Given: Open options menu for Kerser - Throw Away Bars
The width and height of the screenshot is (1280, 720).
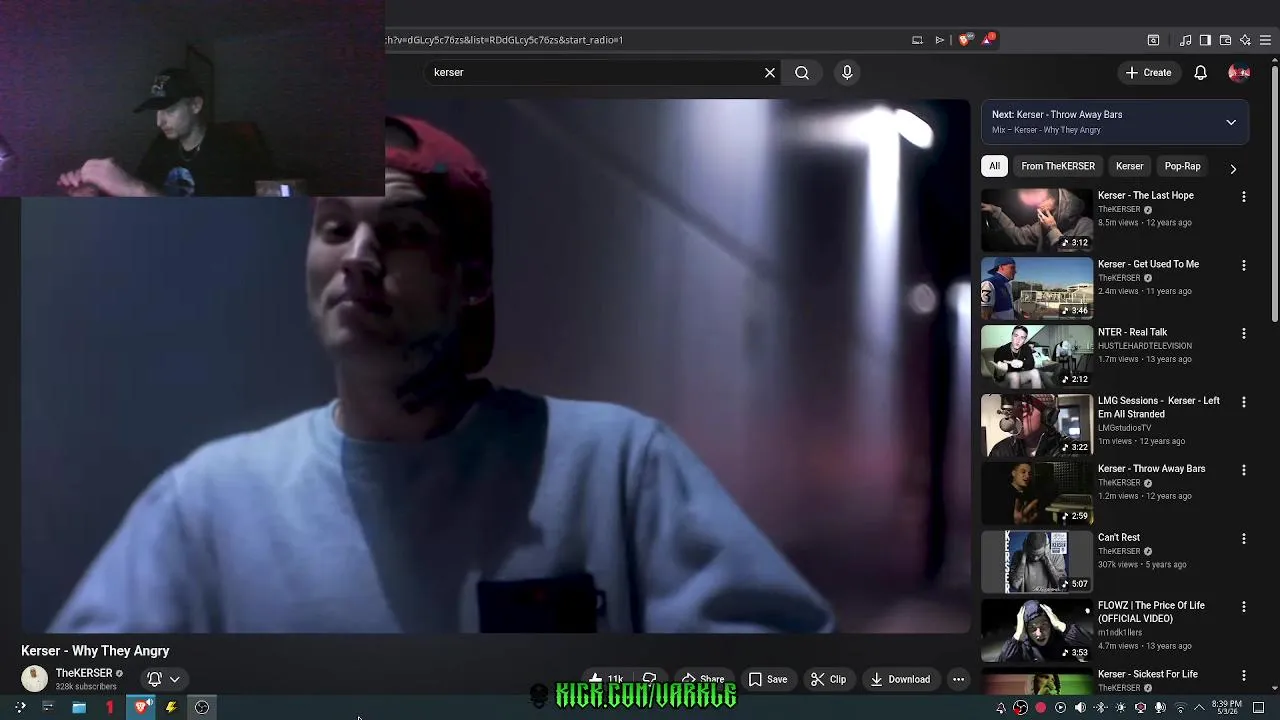Looking at the screenshot, I should [1244, 470].
